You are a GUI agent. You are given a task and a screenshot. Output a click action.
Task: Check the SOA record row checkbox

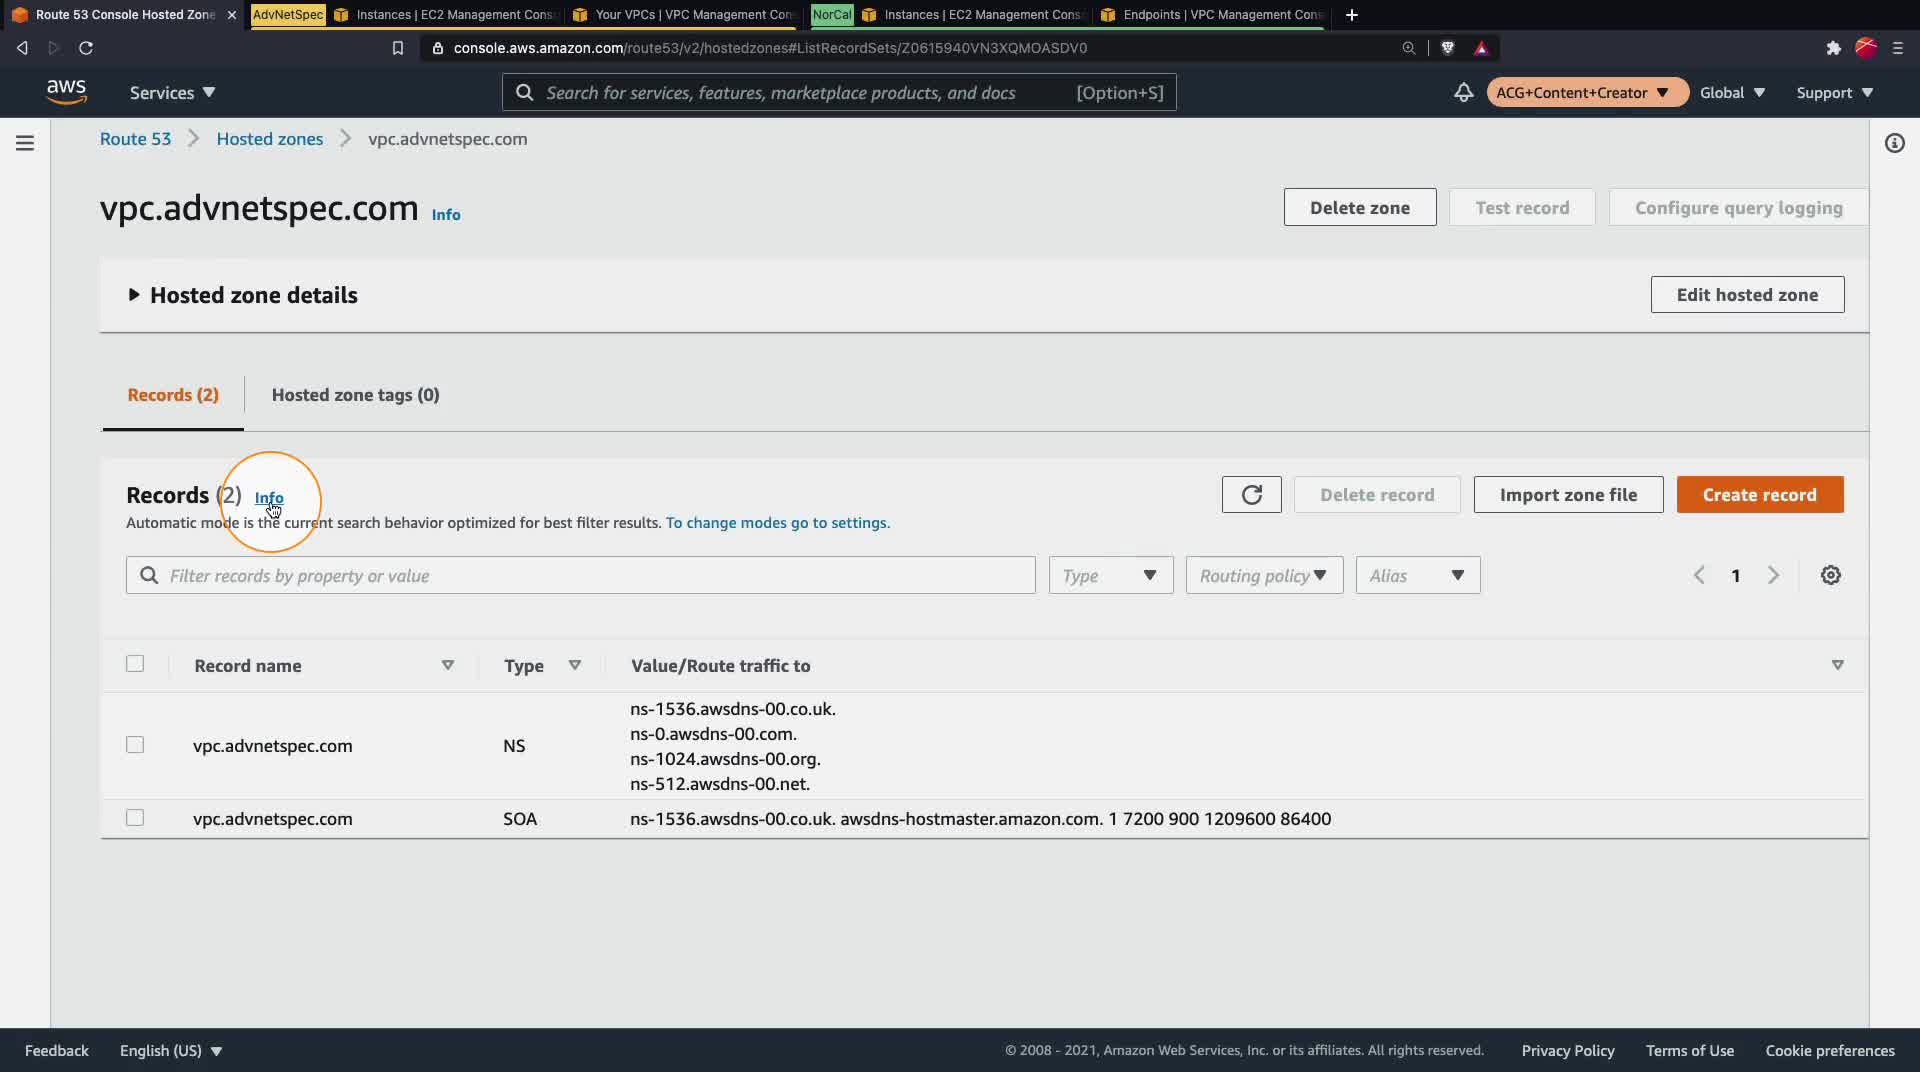pos(135,818)
